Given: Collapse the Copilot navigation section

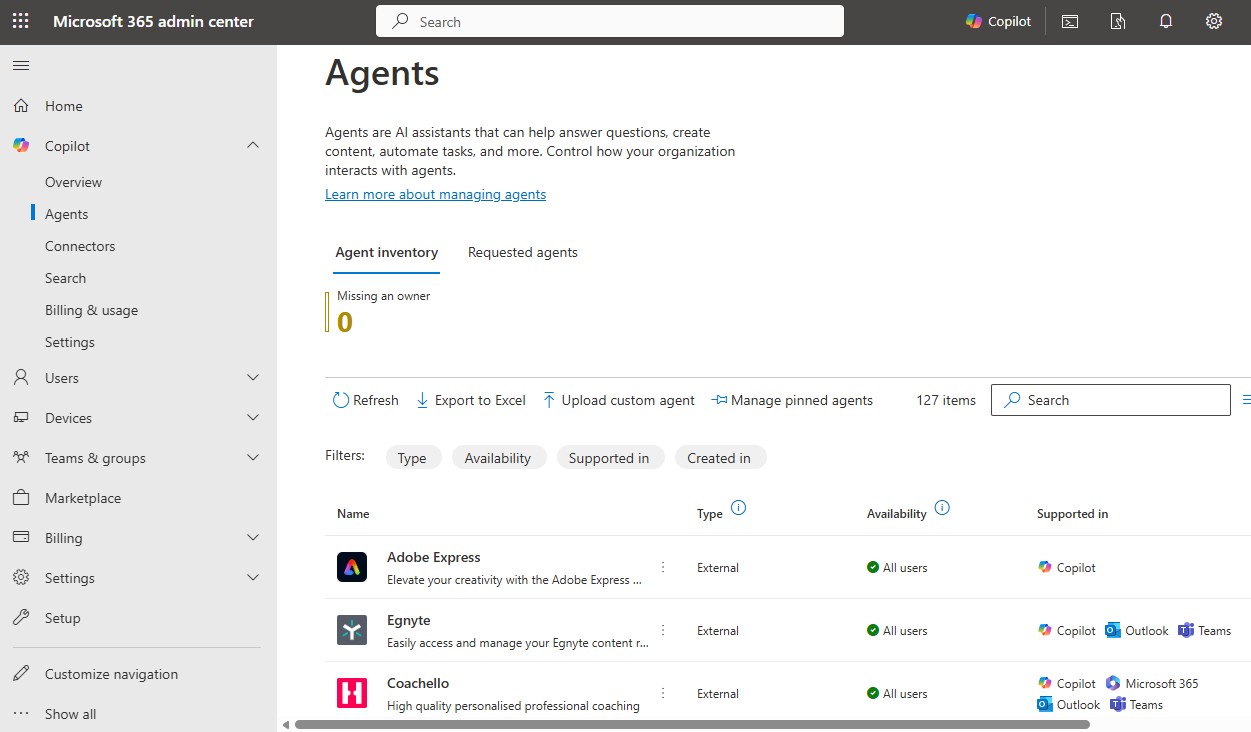Looking at the screenshot, I should click(x=252, y=145).
